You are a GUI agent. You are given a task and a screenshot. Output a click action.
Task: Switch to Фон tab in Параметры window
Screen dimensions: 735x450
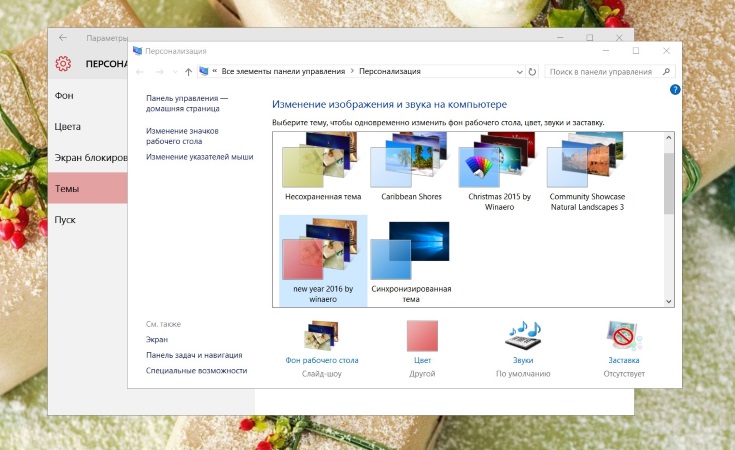(88, 96)
